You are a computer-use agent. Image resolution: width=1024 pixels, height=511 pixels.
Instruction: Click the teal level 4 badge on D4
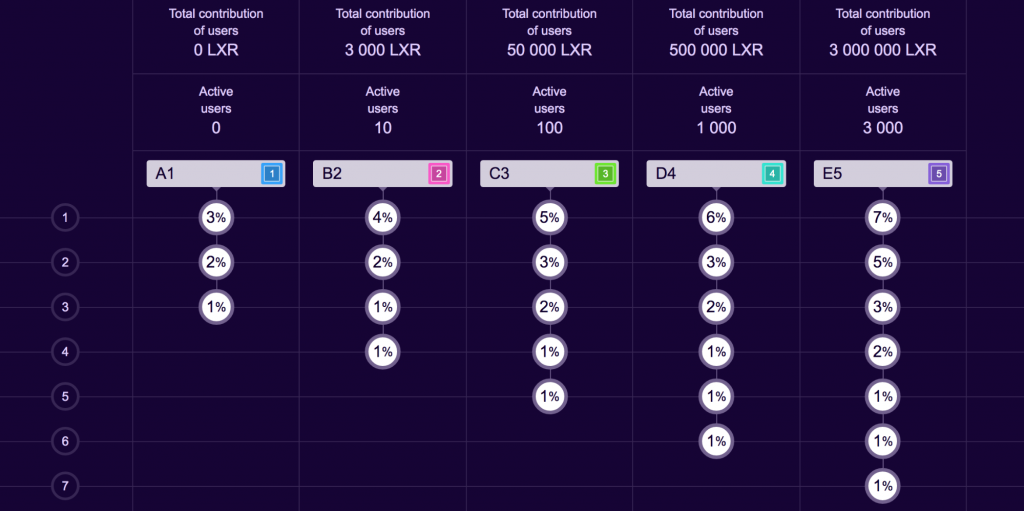tap(771, 174)
